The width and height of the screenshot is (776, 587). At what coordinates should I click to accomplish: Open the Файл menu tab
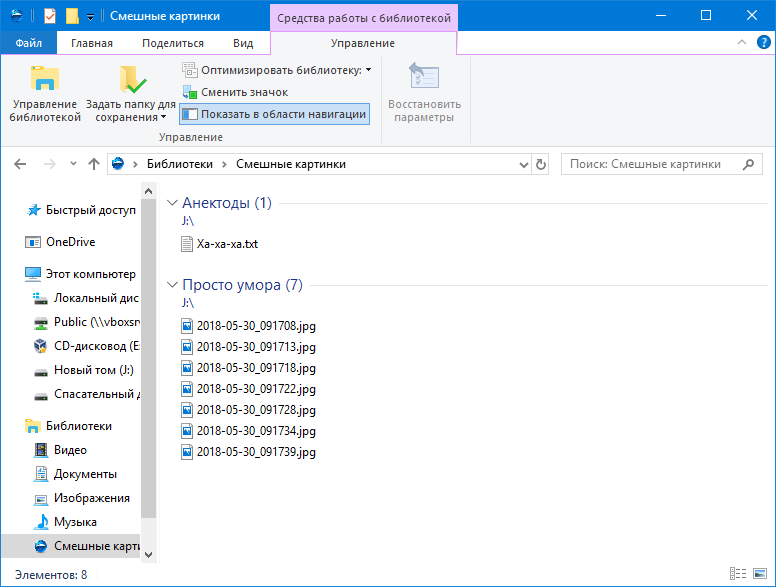click(x=28, y=43)
